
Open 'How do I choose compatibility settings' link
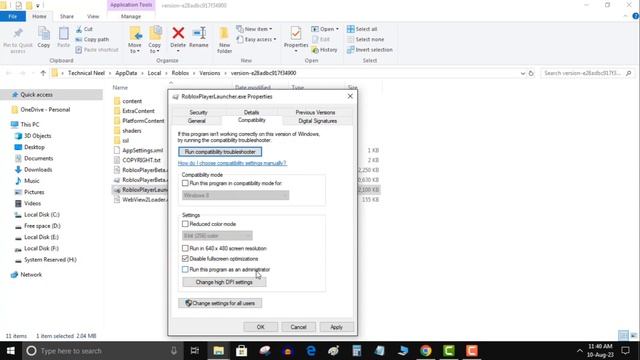232,163
